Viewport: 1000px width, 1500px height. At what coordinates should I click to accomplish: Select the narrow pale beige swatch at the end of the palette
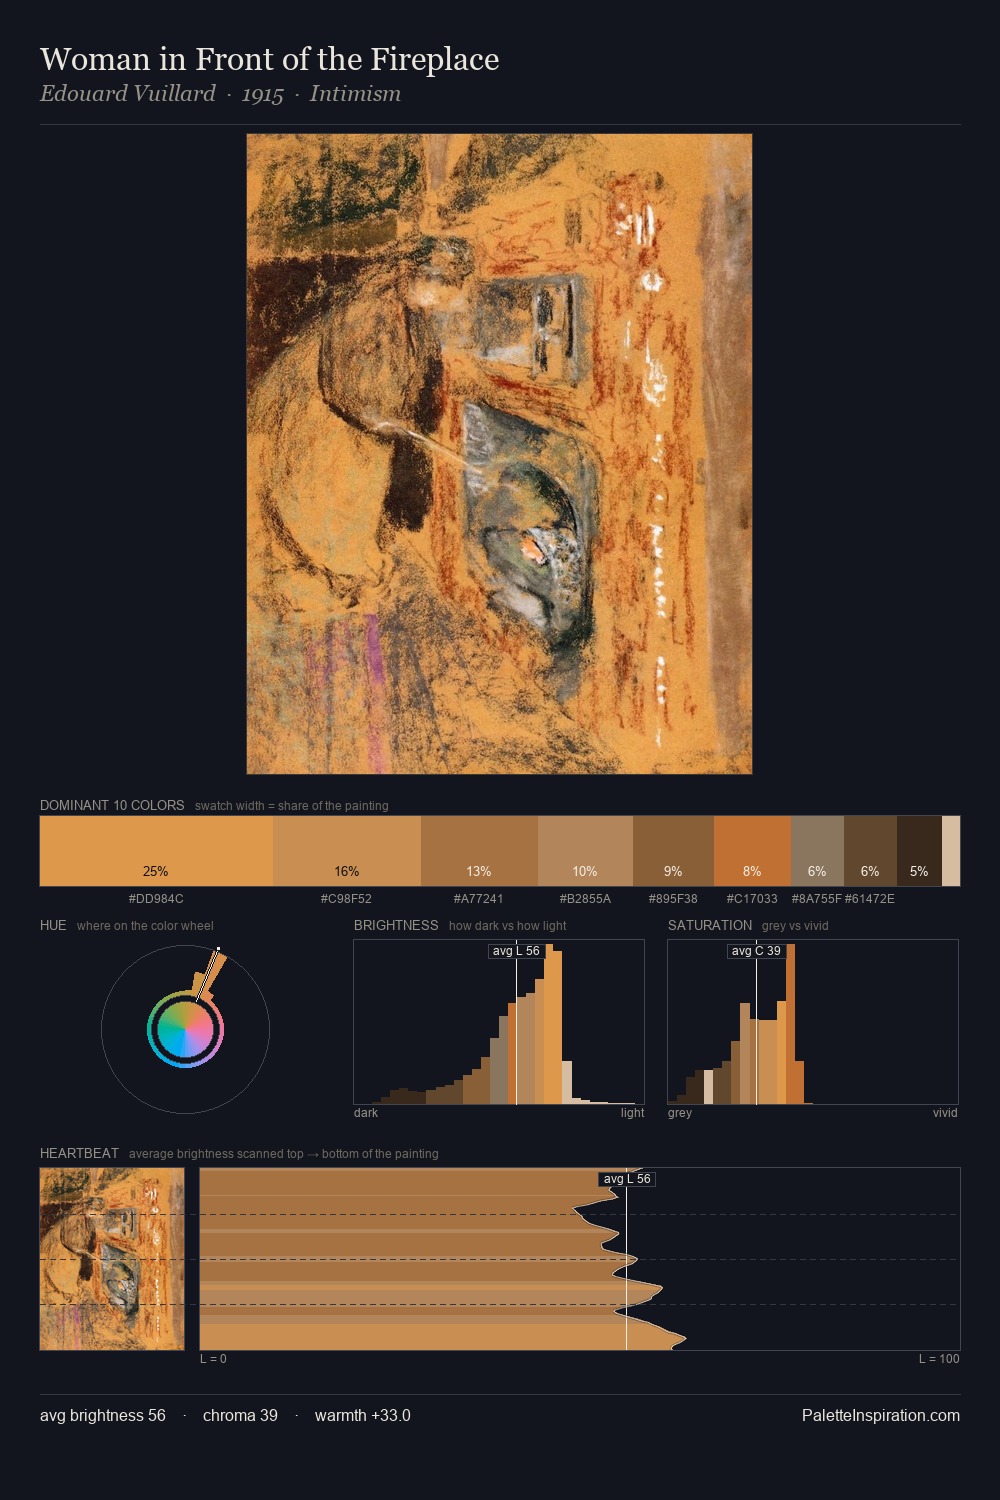(x=951, y=851)
